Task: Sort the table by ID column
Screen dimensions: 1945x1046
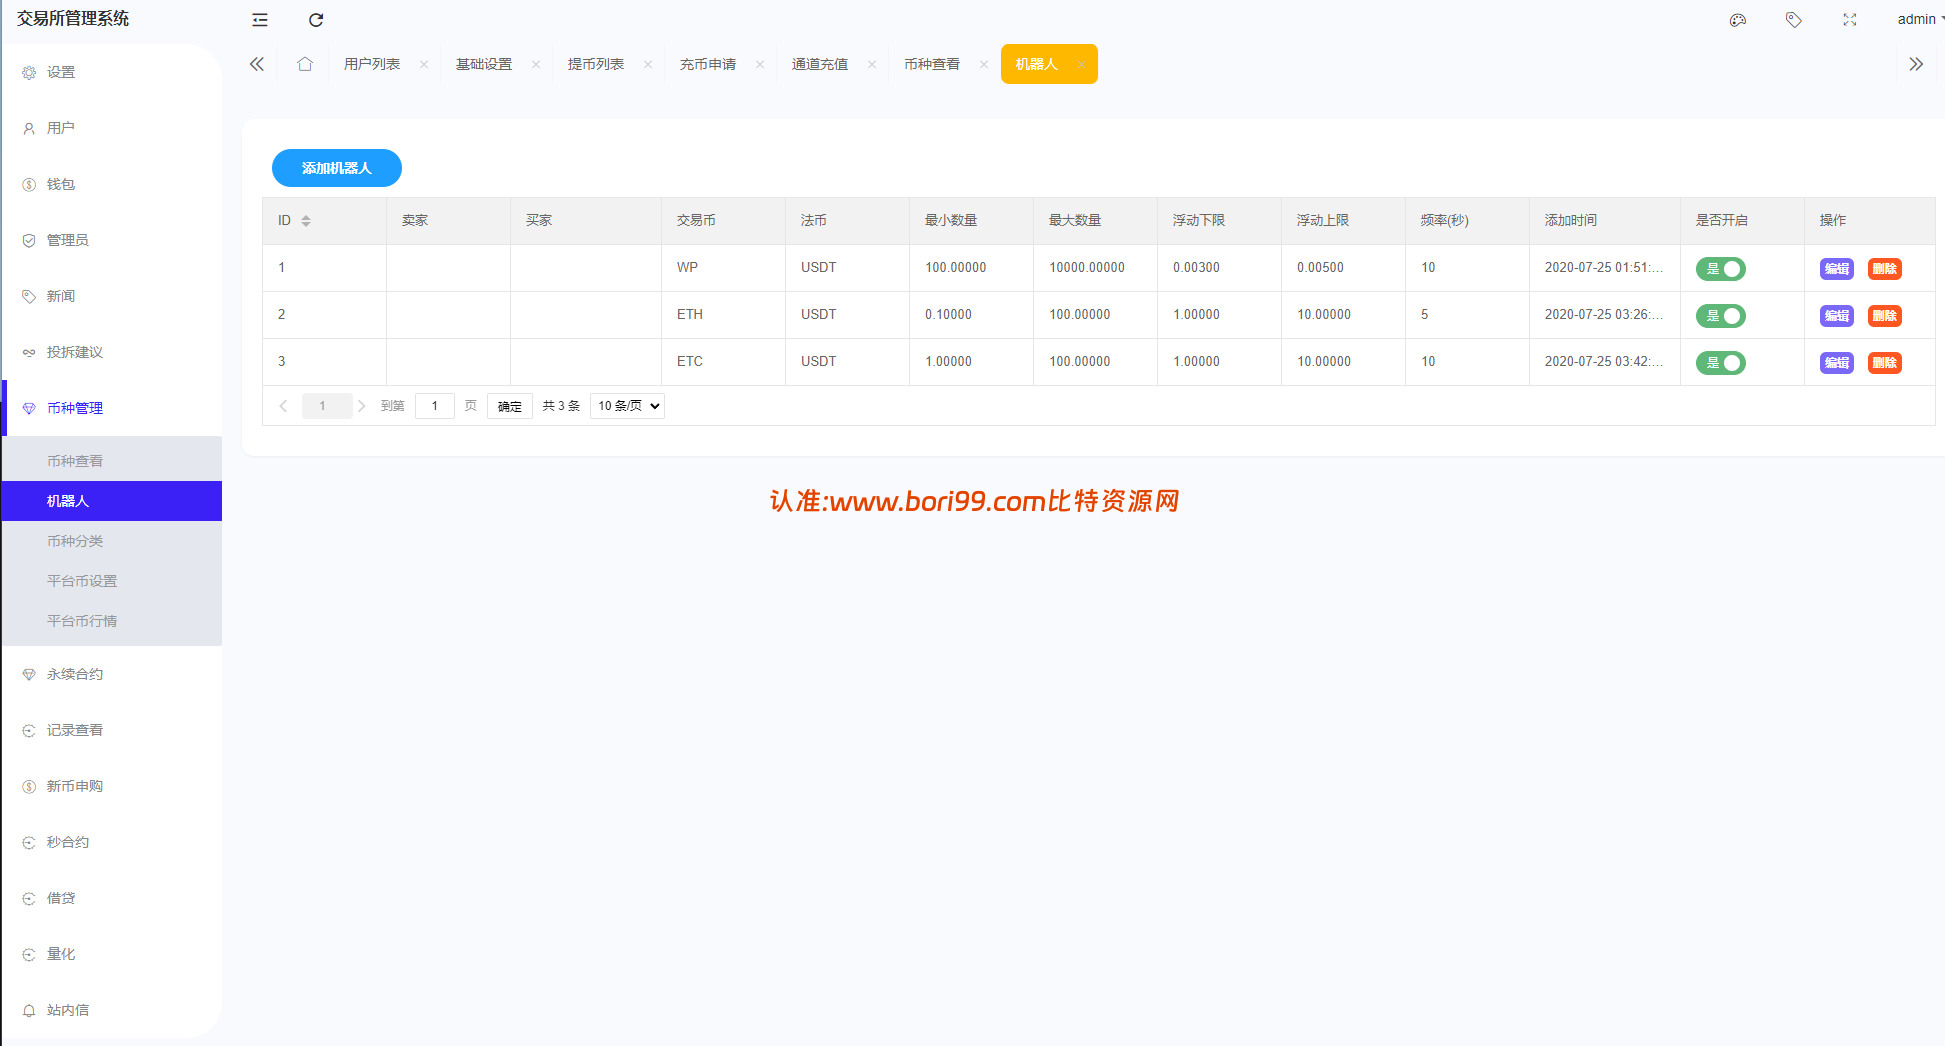Action: 306,221
